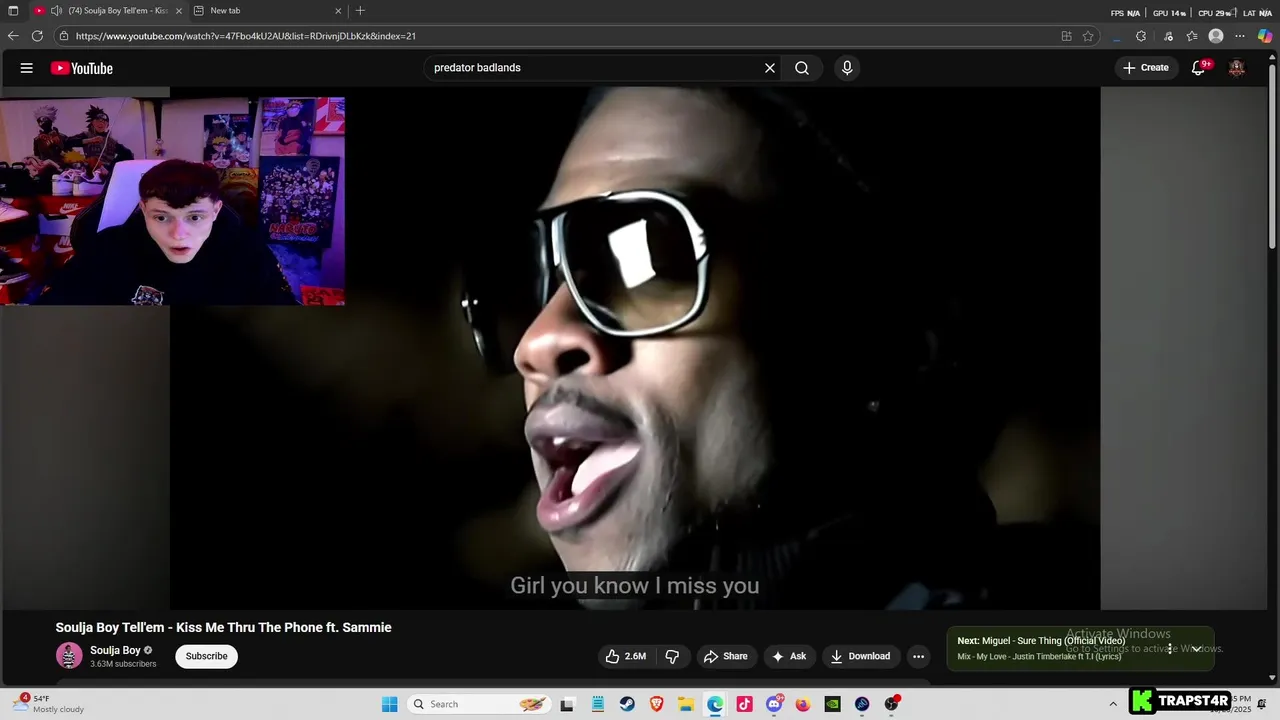Screen dimensions: 1280x720
Task: Start voice search with microphone icon
Action: pos(847,68)
